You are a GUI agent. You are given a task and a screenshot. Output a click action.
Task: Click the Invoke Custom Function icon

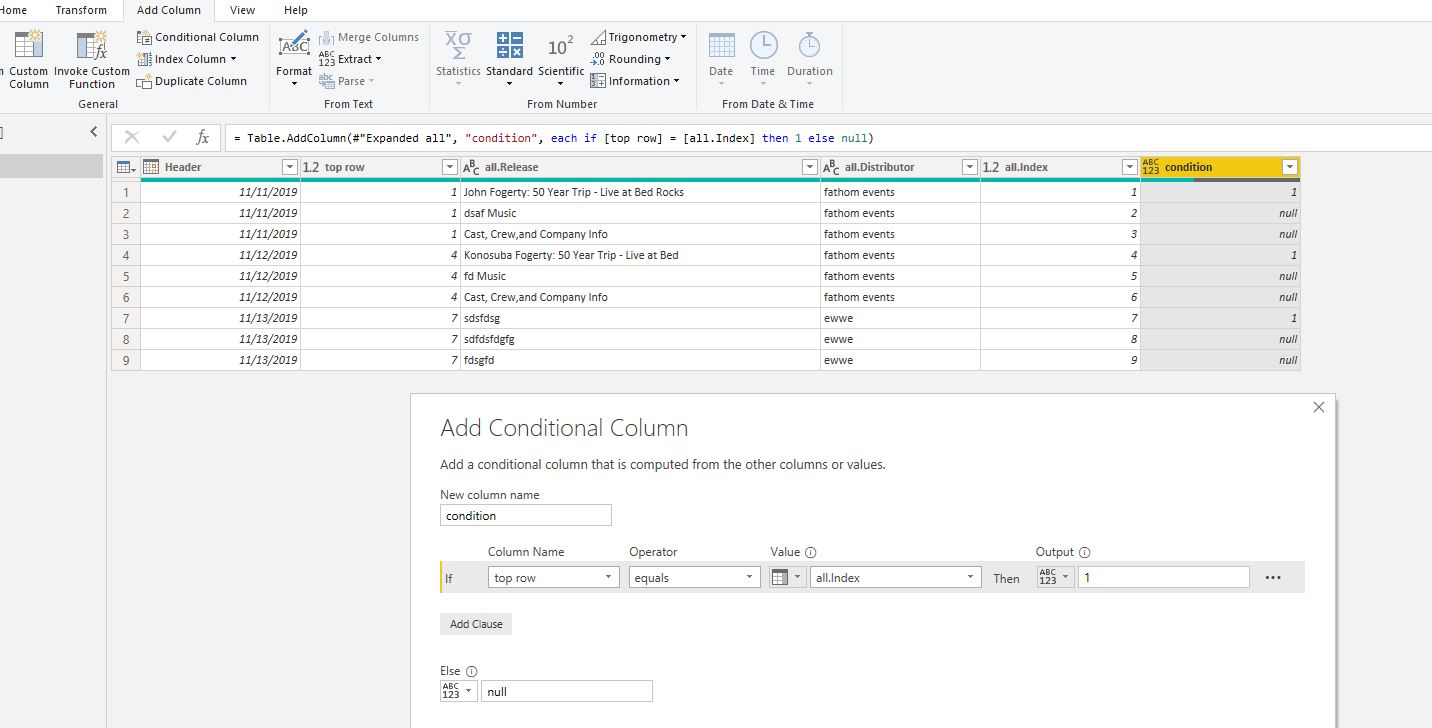pyautogui.click(x=92, y=45)
